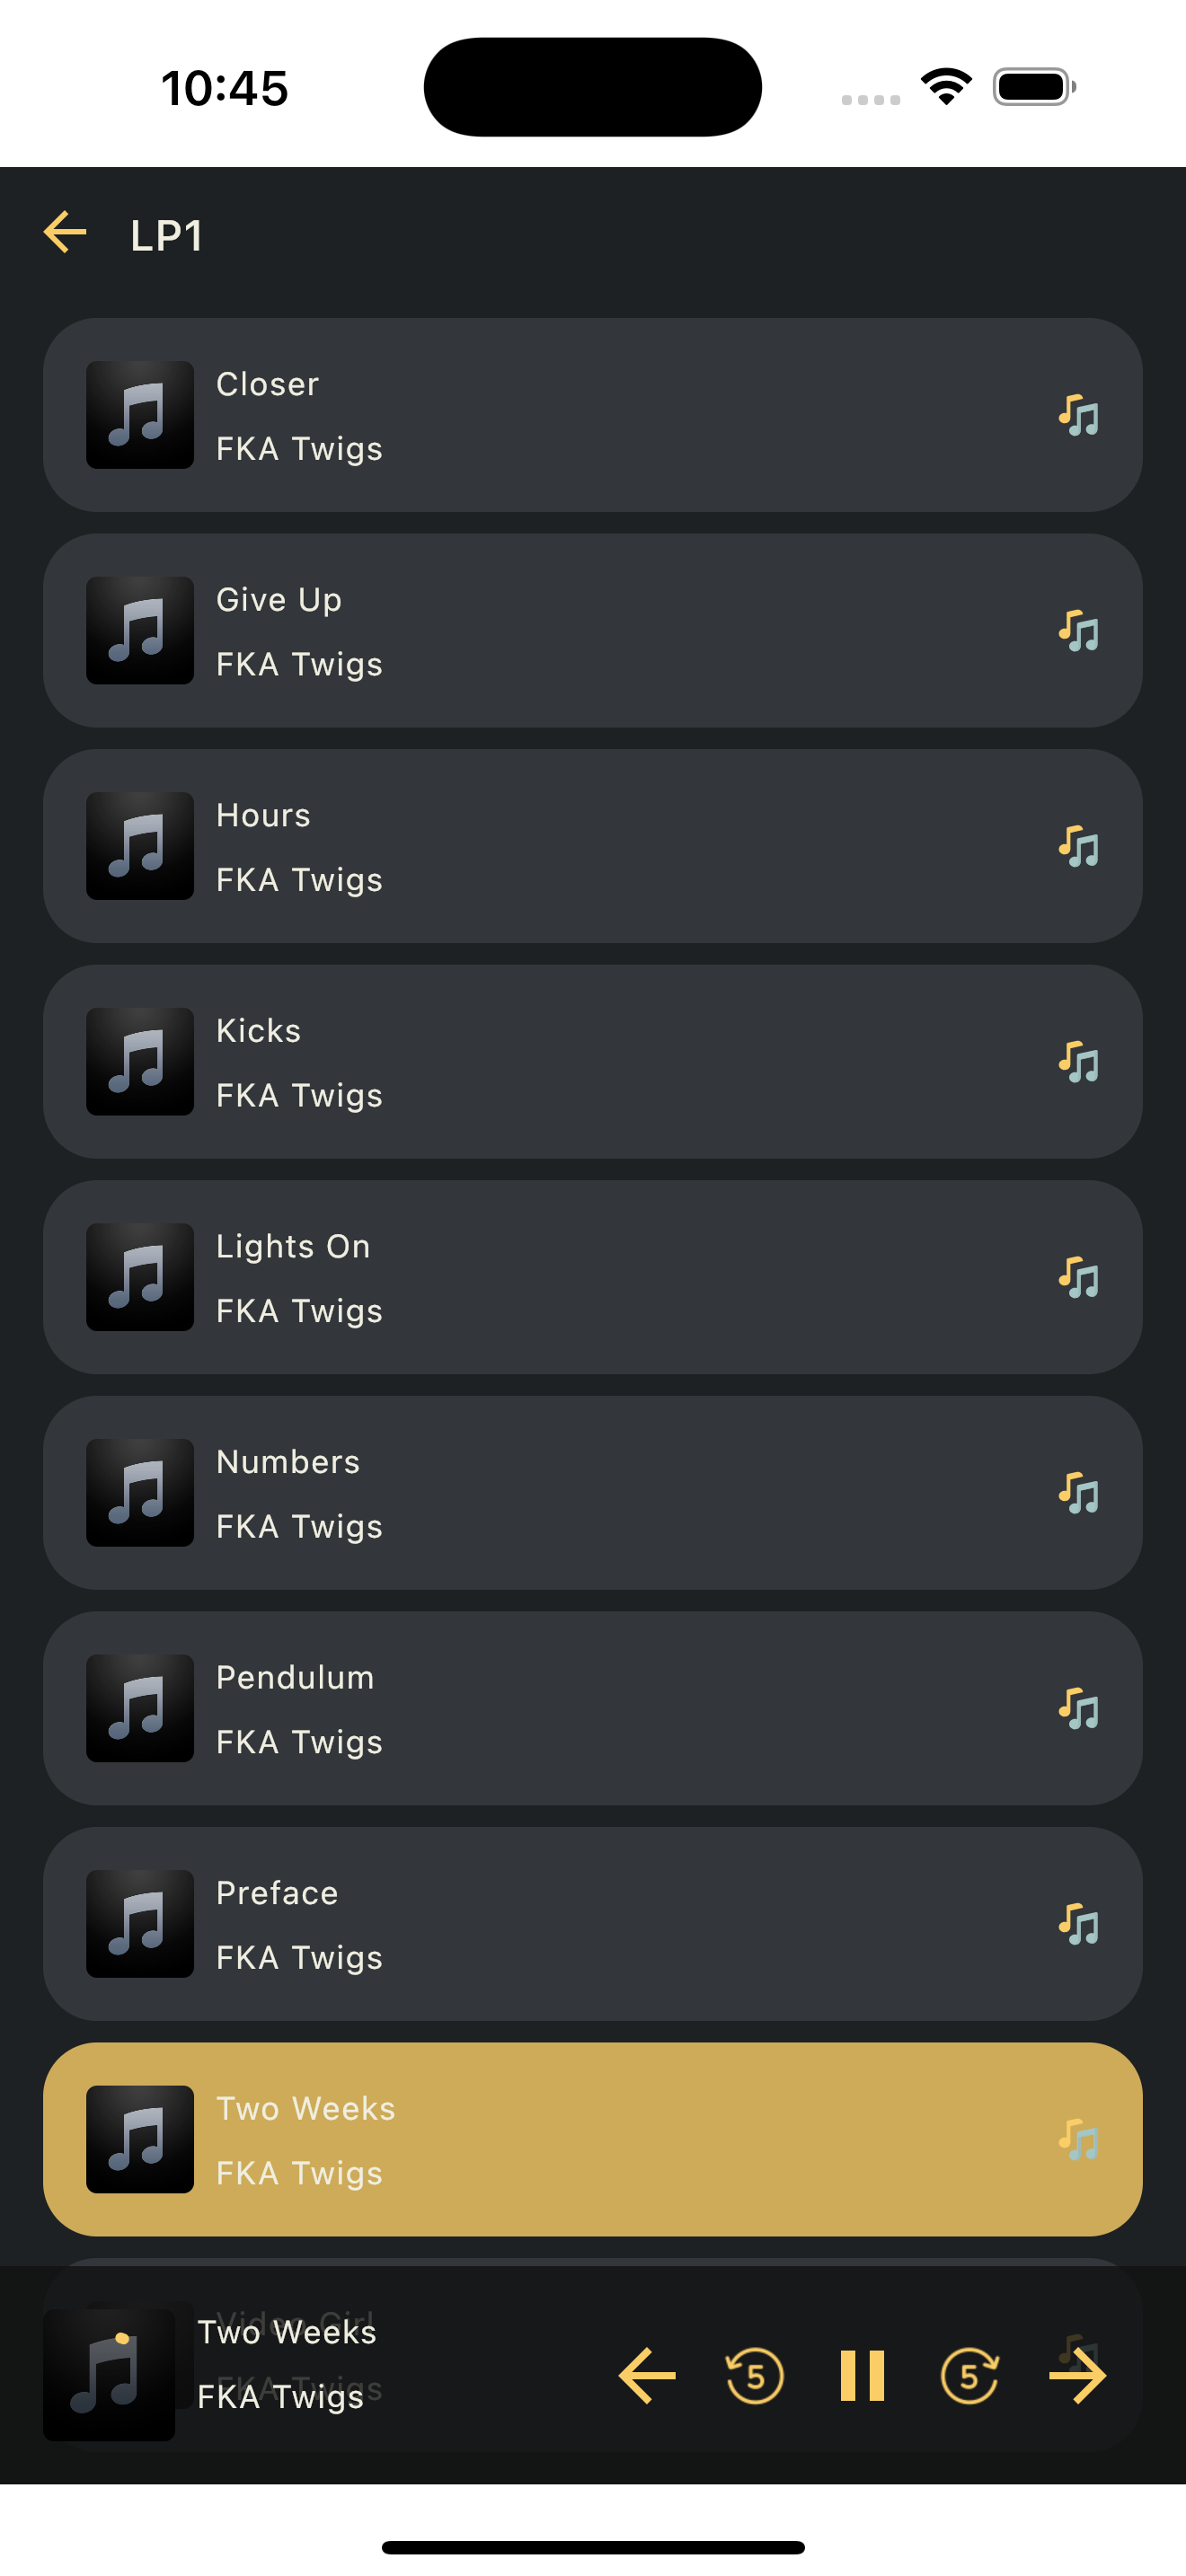Select the Lights On track
1186x2576 pixels.
coord(593,1277)
